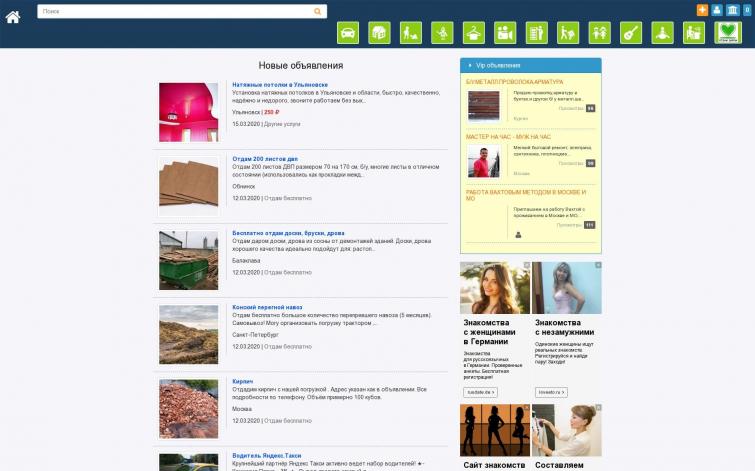755x471 pixels.
Task: Click the blue 0 counter badge
Action: click(x=747, y=10)
